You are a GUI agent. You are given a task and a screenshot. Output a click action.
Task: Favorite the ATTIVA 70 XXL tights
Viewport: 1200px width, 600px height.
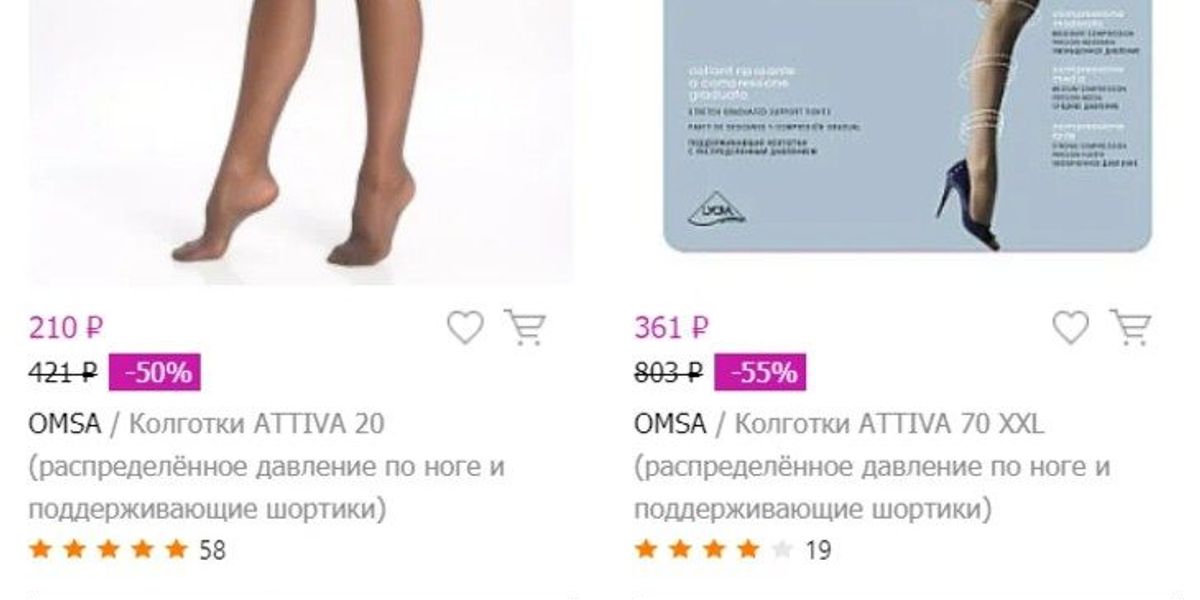coord(1071,327)
